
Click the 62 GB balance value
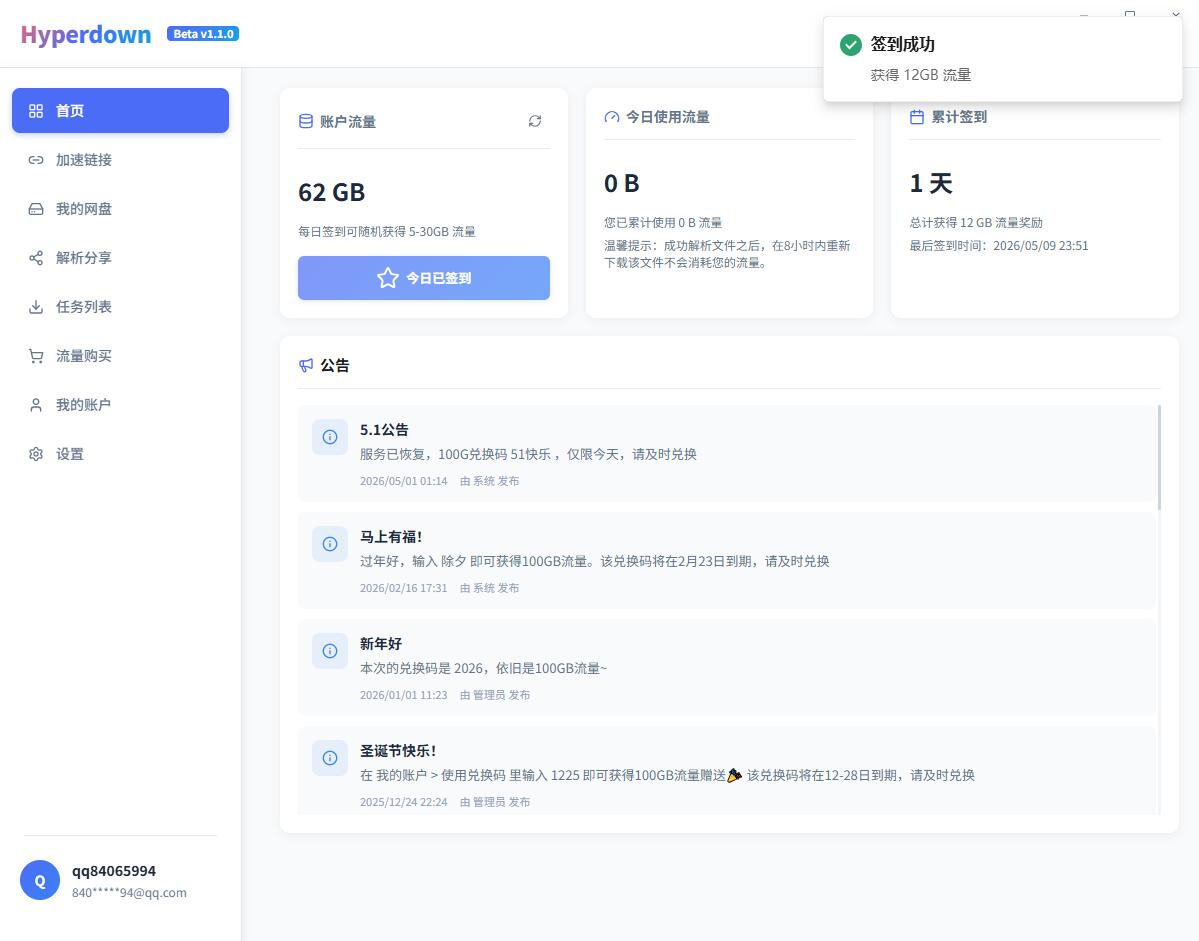pos(332,192)
